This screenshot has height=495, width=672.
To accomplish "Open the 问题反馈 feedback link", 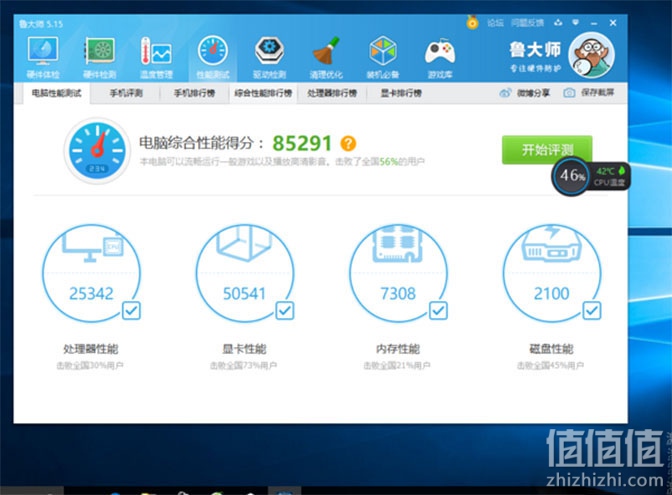I will tap(527, 23).
